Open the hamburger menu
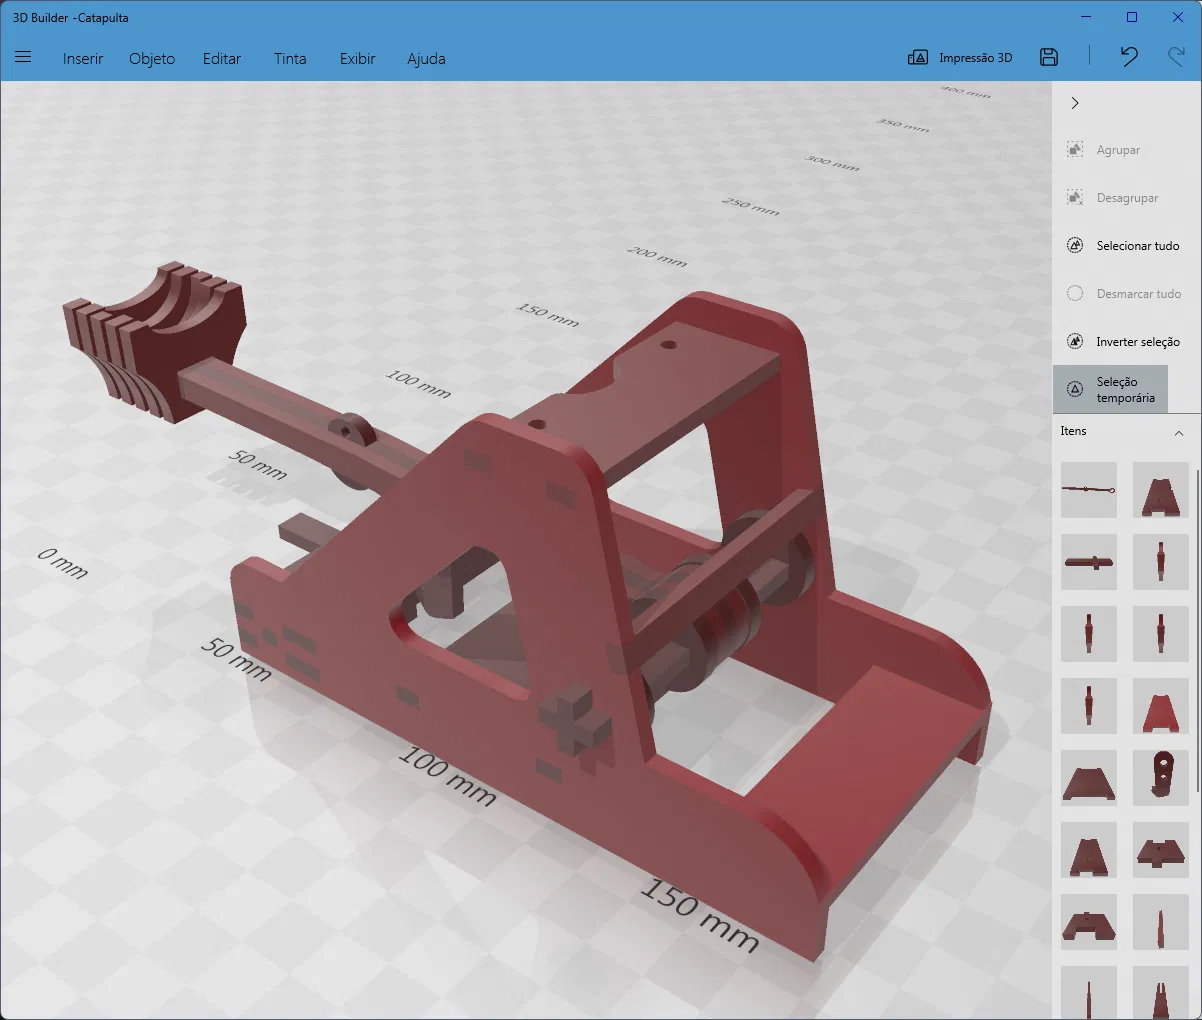The width and height of the screenshot is (1202, 1020). click(x=23, y=57)
